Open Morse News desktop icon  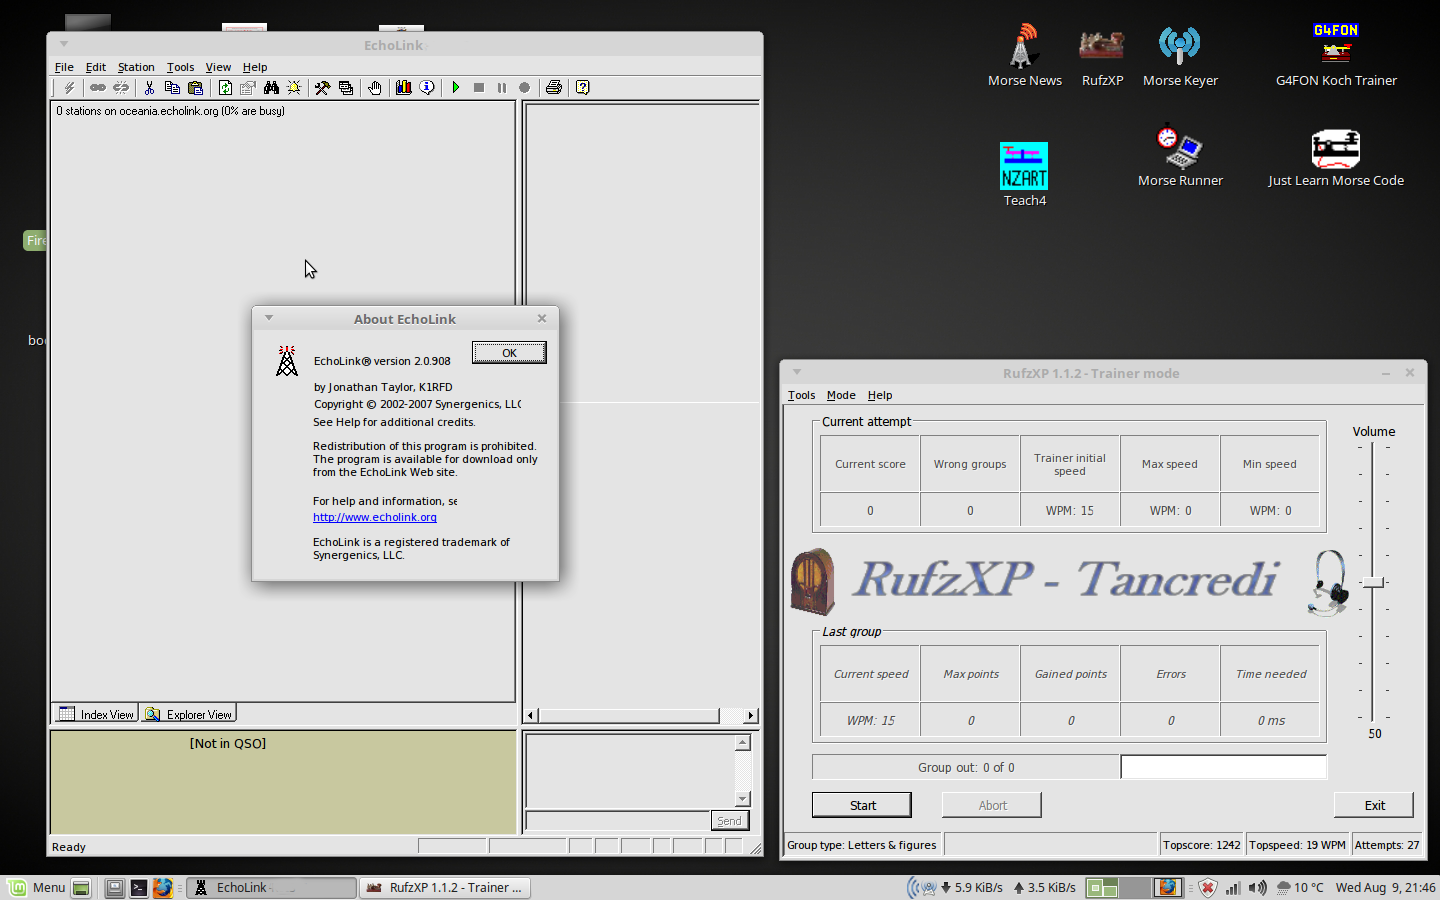(1024, 55)
